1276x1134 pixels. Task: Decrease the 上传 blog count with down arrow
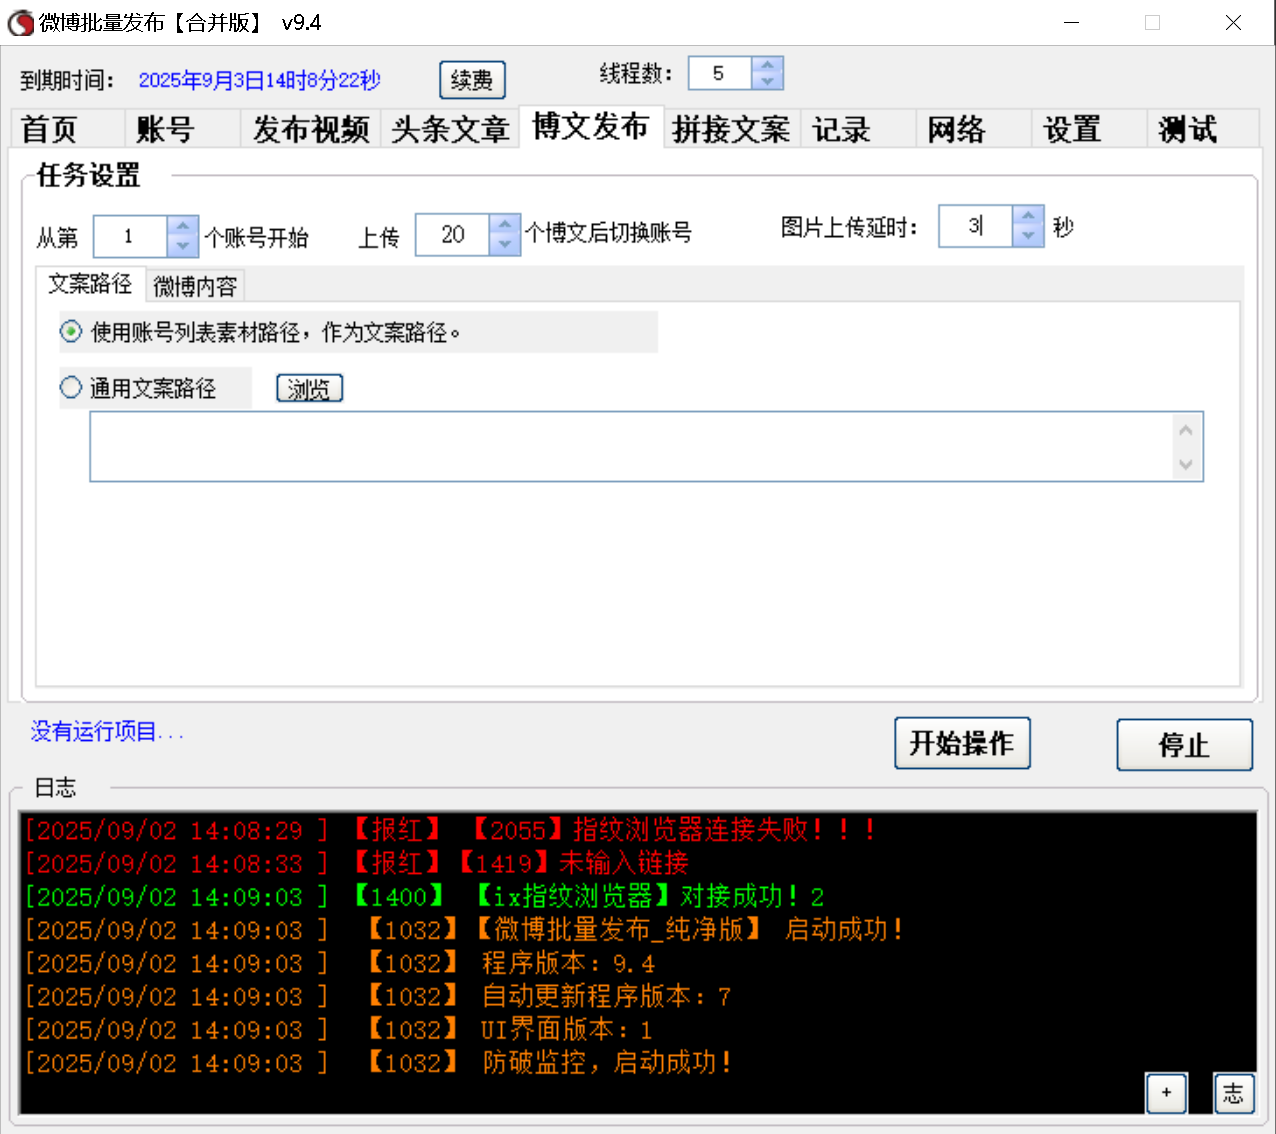[x=505, y=243]
